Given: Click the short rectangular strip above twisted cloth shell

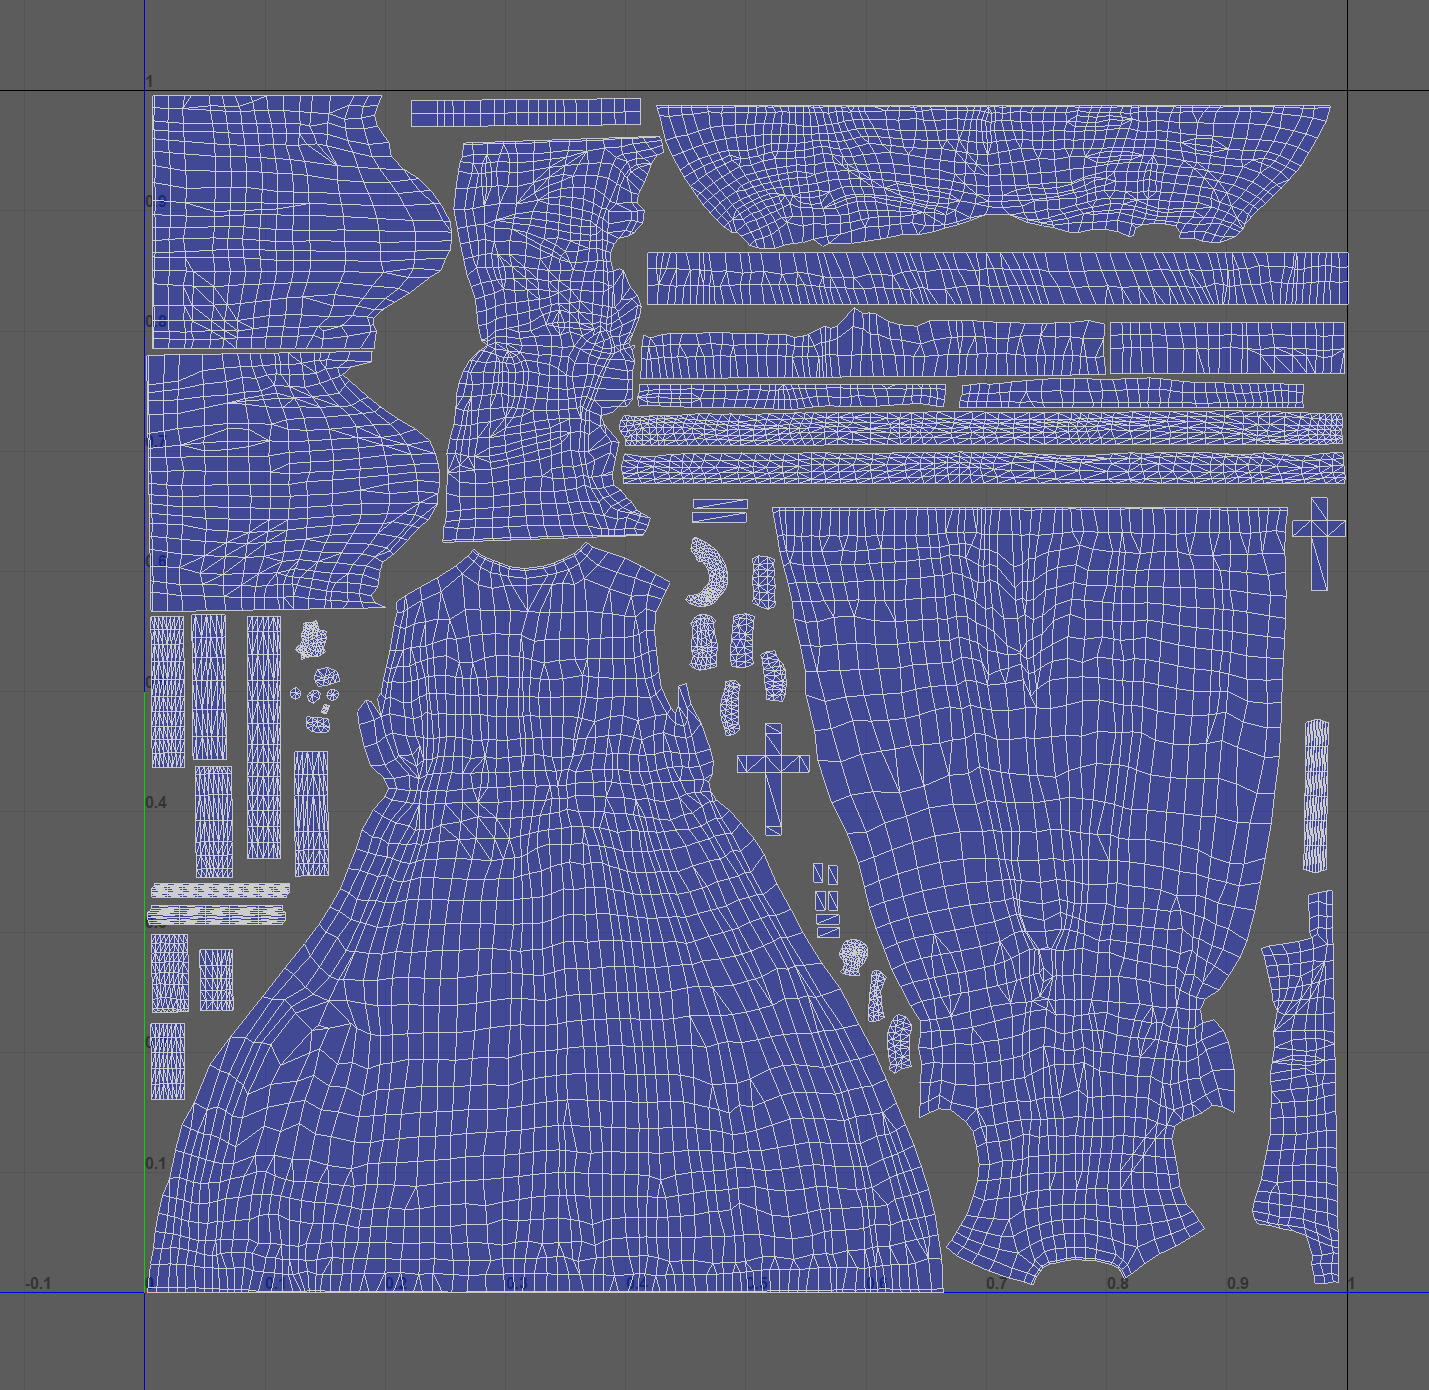Looking at the screenshot, I should [525, 112].
